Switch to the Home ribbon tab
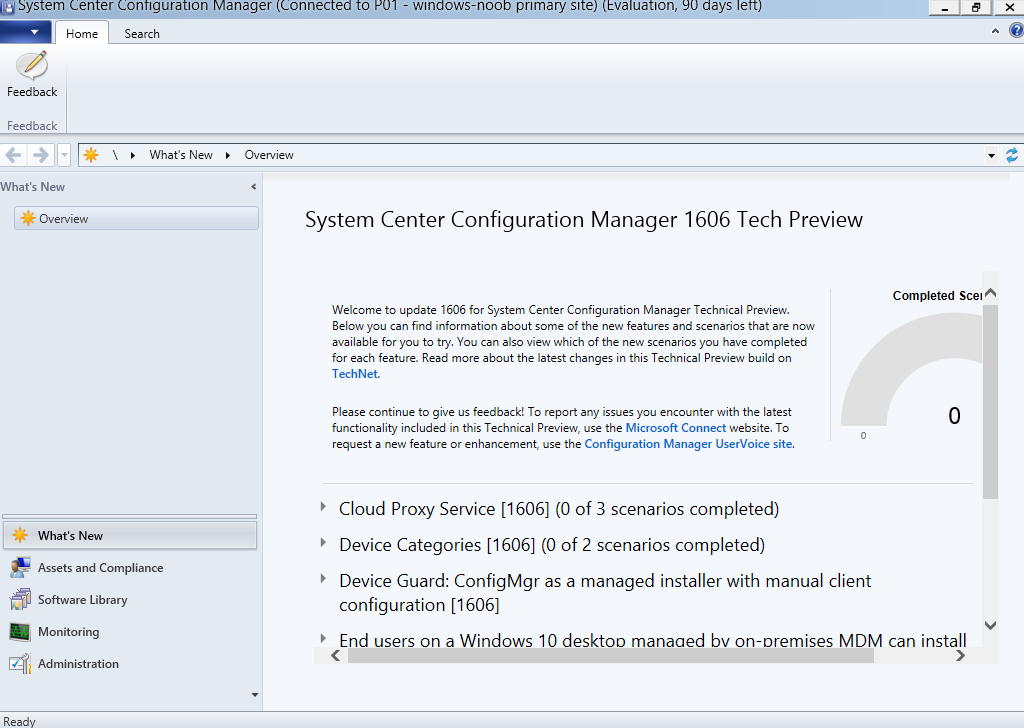 (x=82, y=33)
